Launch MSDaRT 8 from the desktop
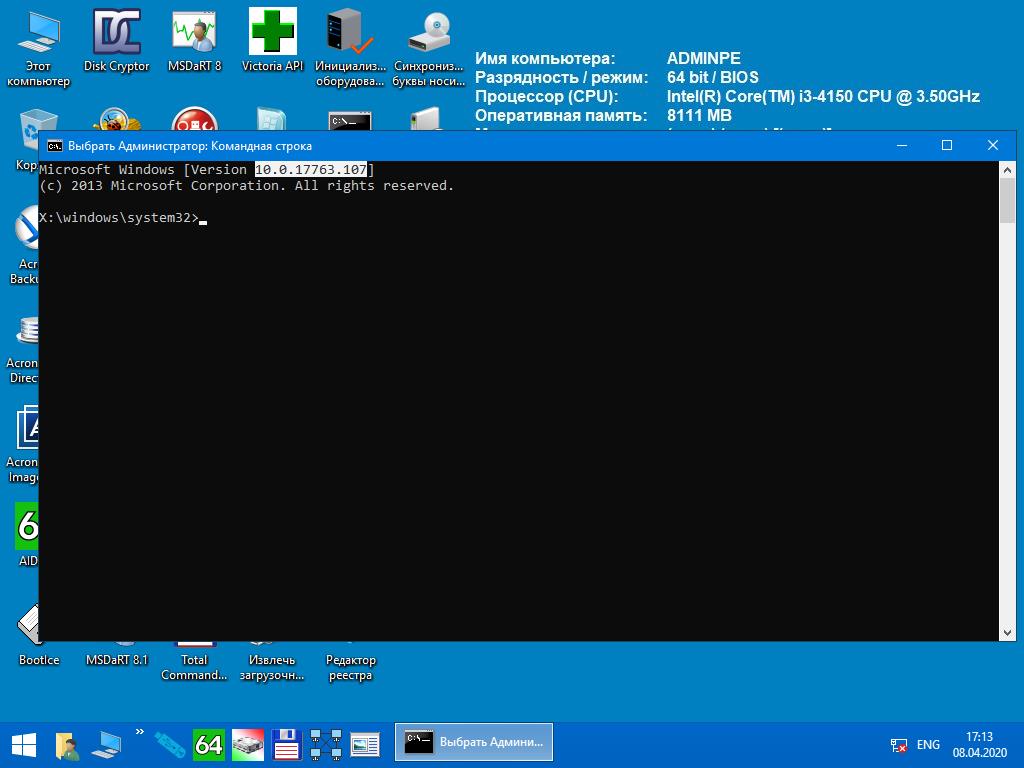This screenshot has width=1024, height=768. pyautogui.click(x=194, y=33)
